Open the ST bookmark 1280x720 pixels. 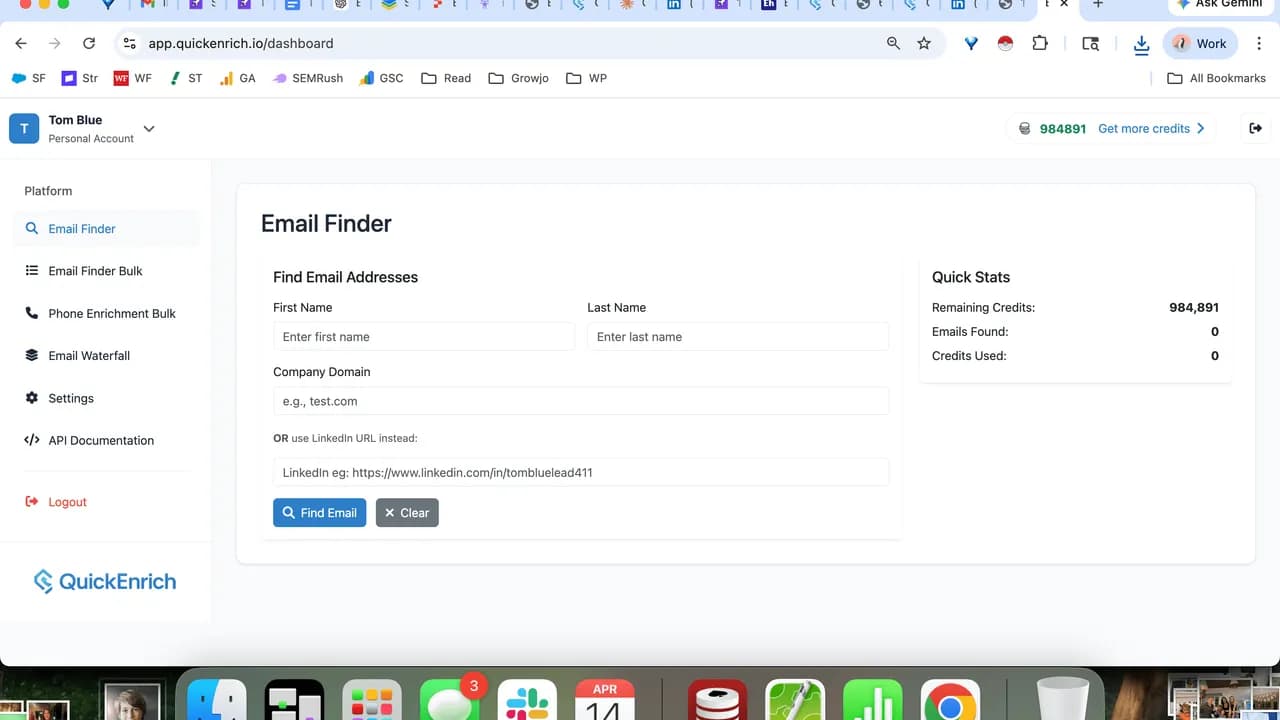[186, 78]
